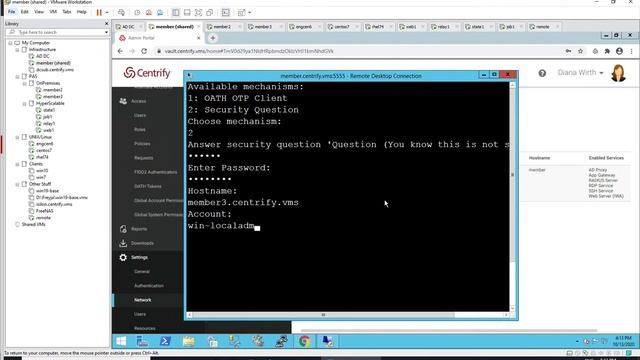Image resolution: width=640 pixels, height=360 pixels.
Task: Go back in Chrome
Action: point(120,51)
